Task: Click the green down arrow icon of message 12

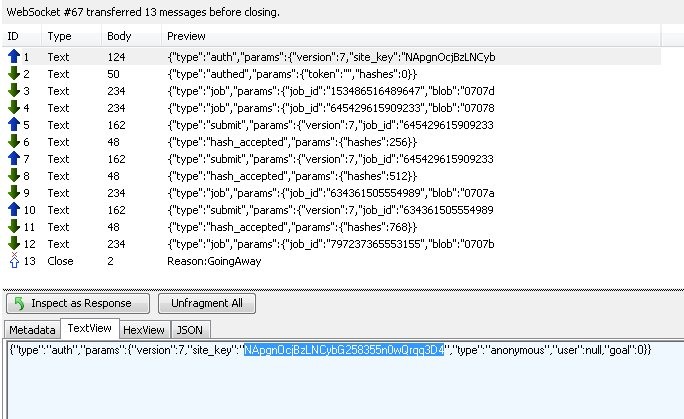Action: (14, 243)
